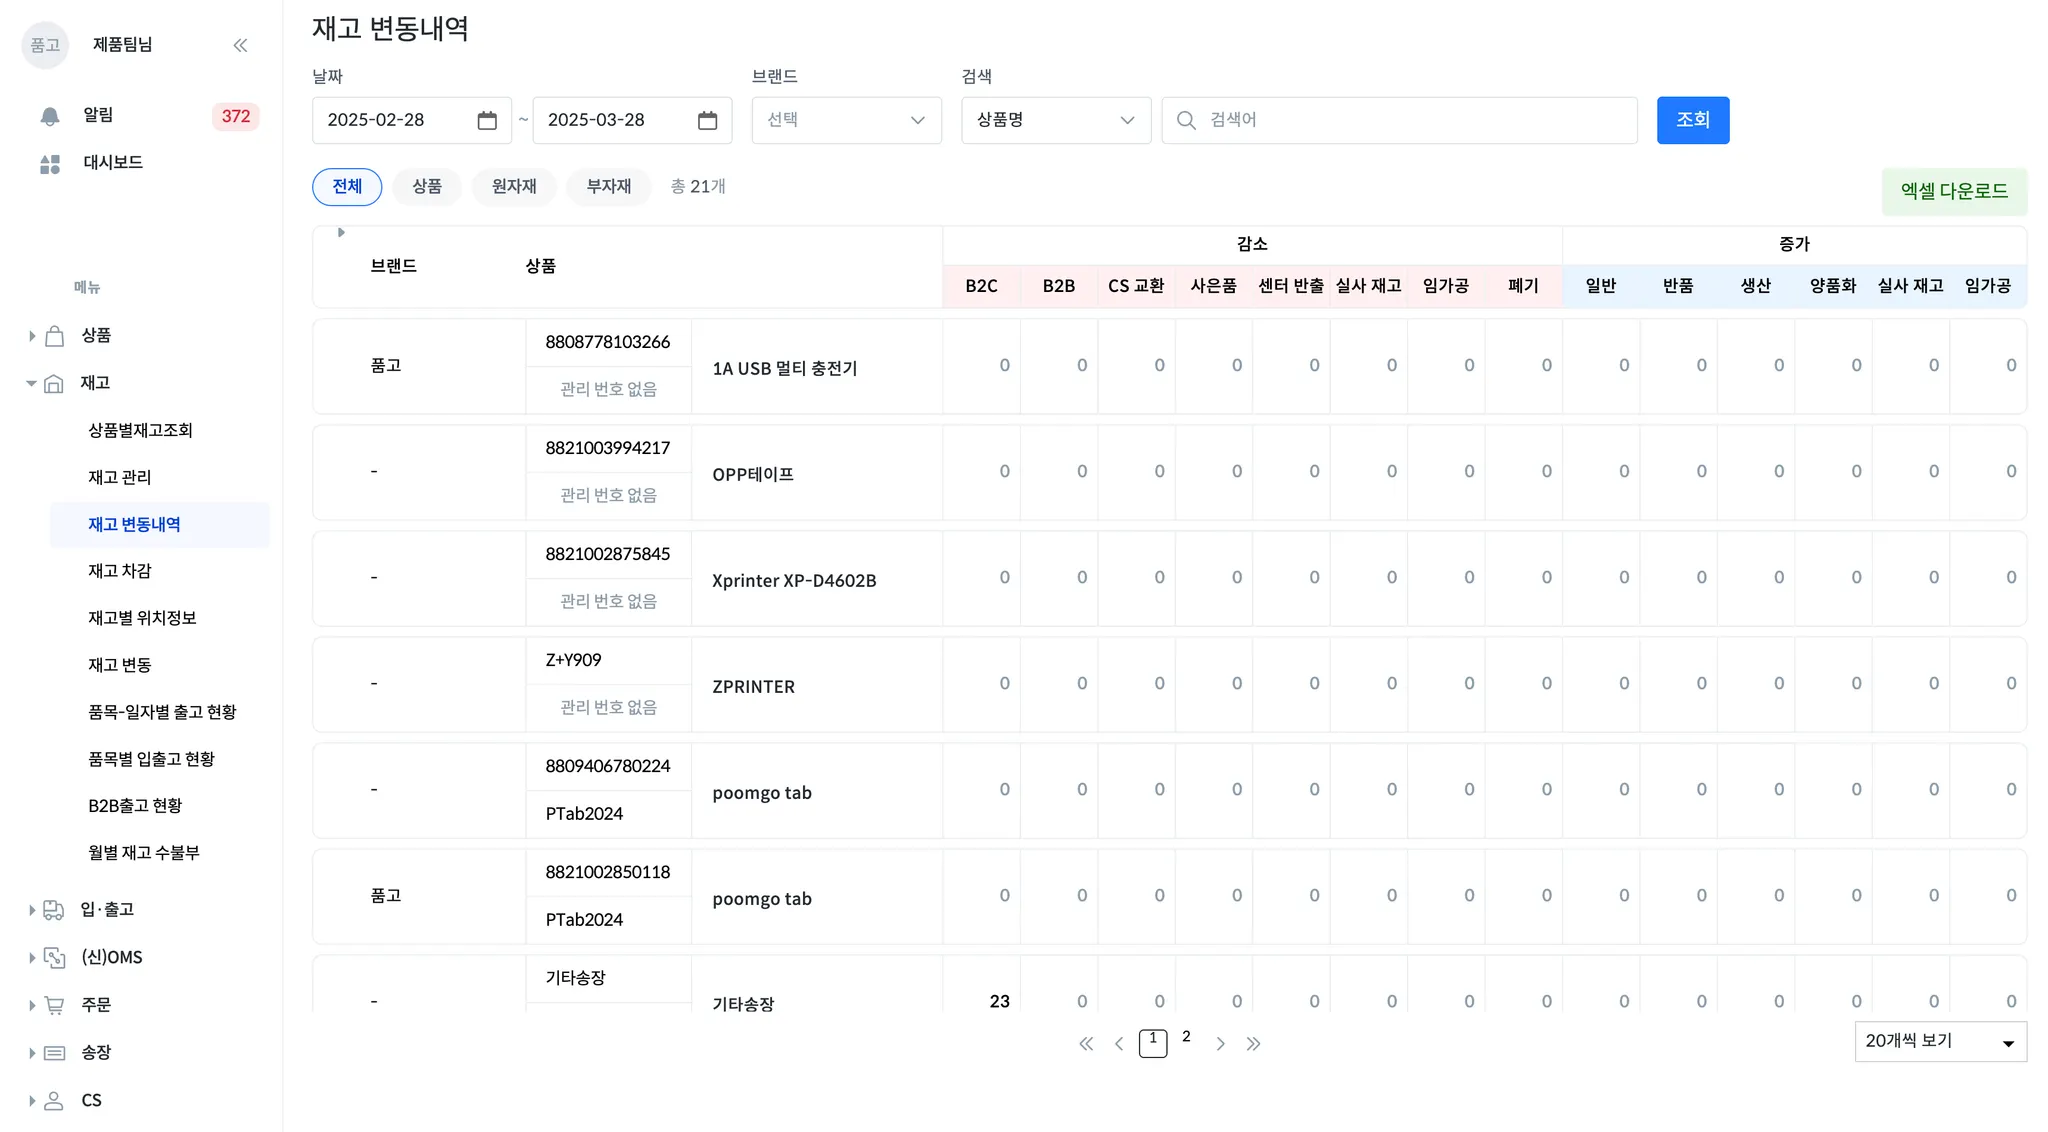The width and height of the screenshot is (2048, 1132).
Task: Select the 부자재 filter chip
Action: pyautogui.click(x=608, y=187)
